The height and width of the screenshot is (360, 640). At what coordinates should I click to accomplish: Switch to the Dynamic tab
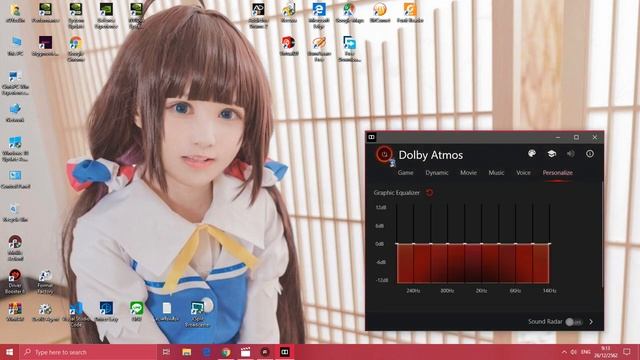point(437,173)
